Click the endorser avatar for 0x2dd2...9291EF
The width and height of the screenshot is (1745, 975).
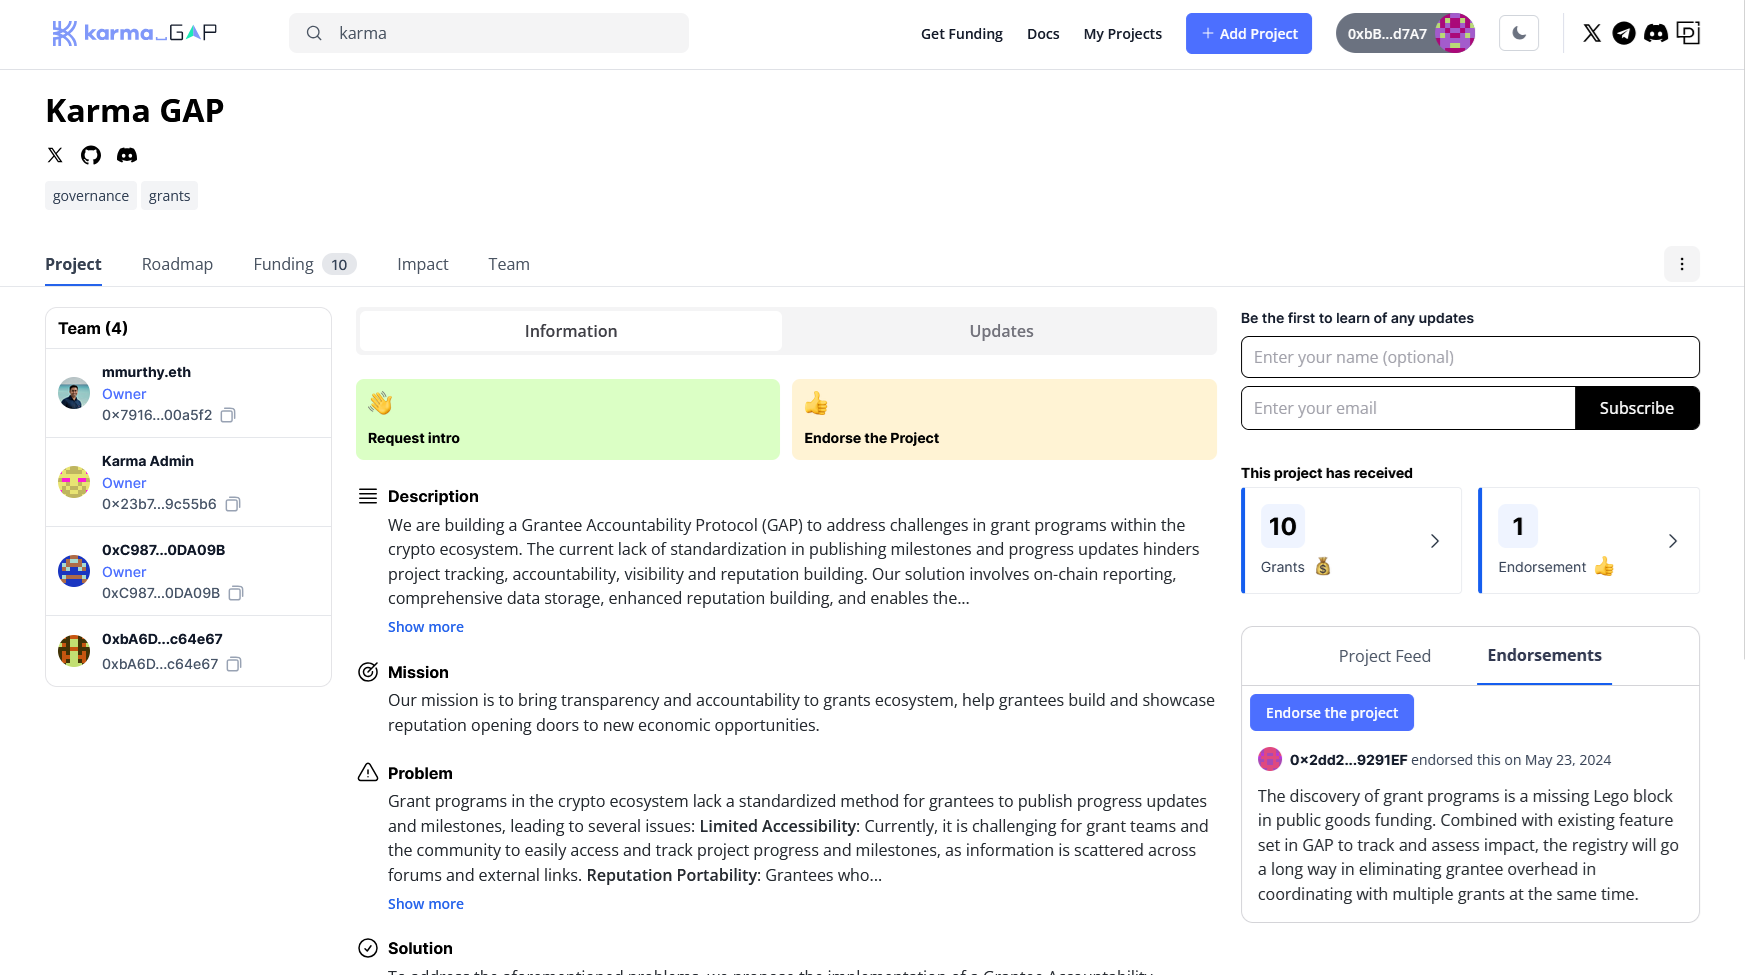(x=1270, y=759)
